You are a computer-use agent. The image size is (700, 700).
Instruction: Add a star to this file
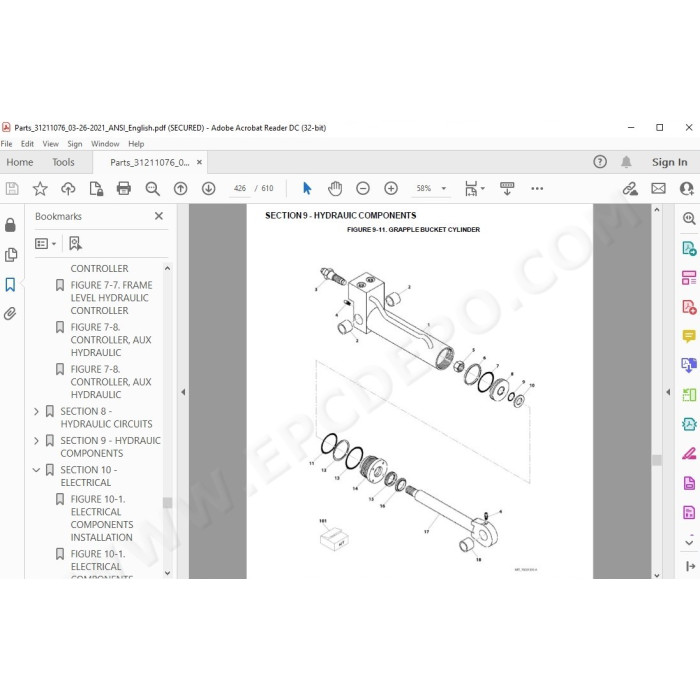coord(40,188)
